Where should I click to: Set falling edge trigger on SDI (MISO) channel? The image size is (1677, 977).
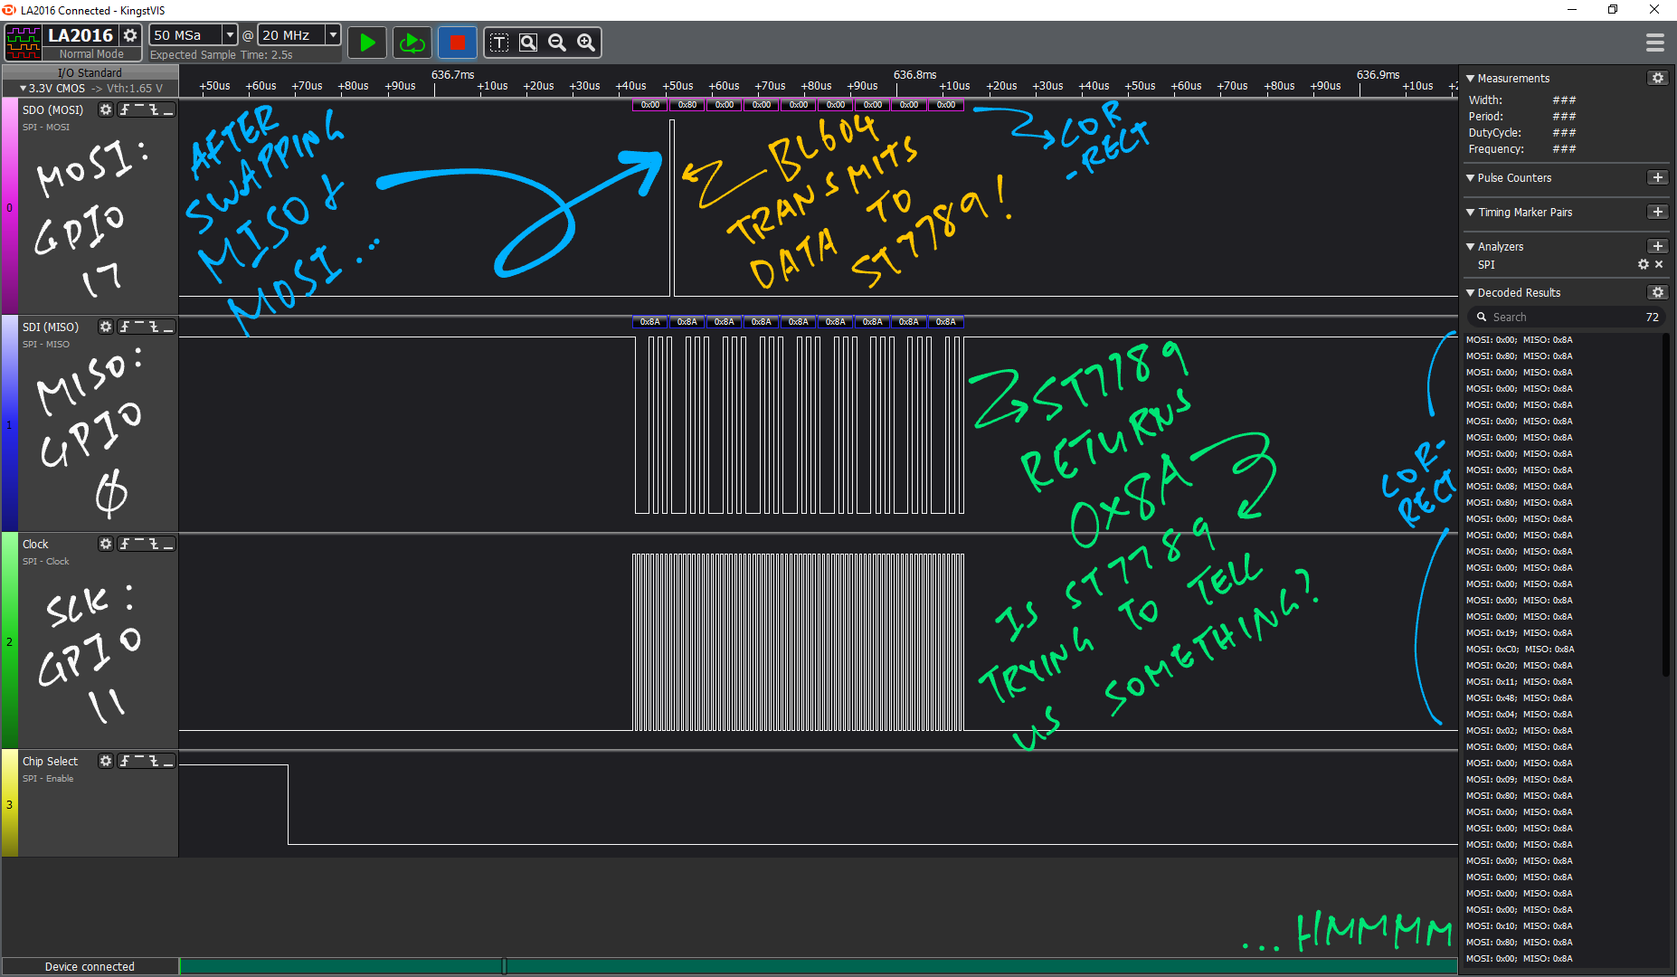(153, 327)
